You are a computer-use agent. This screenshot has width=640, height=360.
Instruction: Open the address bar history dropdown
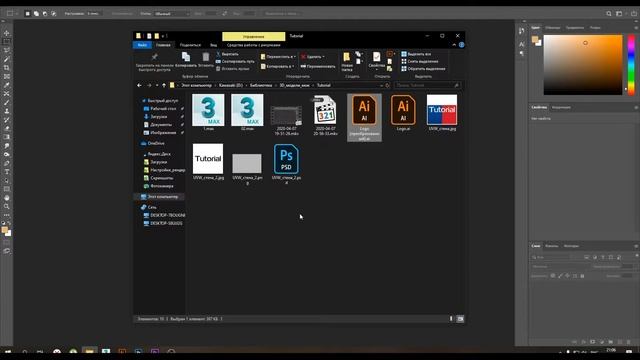381,85
